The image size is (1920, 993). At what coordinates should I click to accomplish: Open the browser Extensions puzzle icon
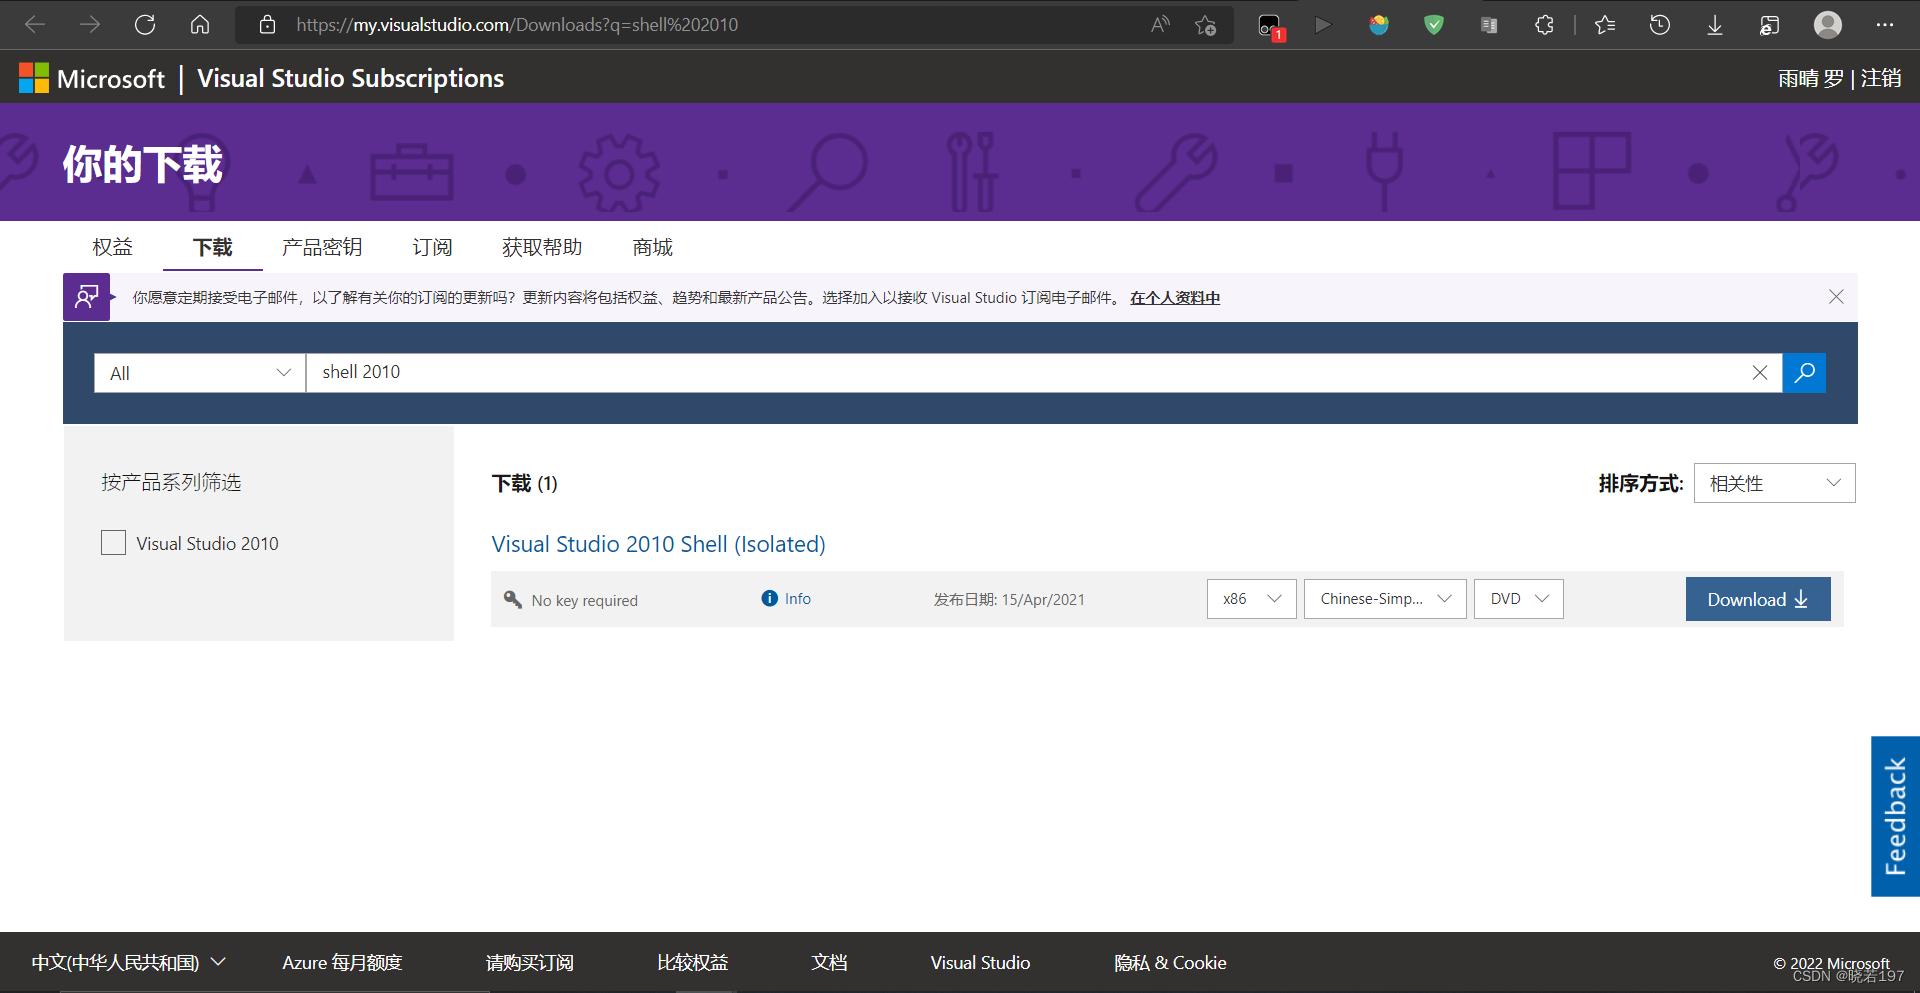click(x=1543, y=24)
